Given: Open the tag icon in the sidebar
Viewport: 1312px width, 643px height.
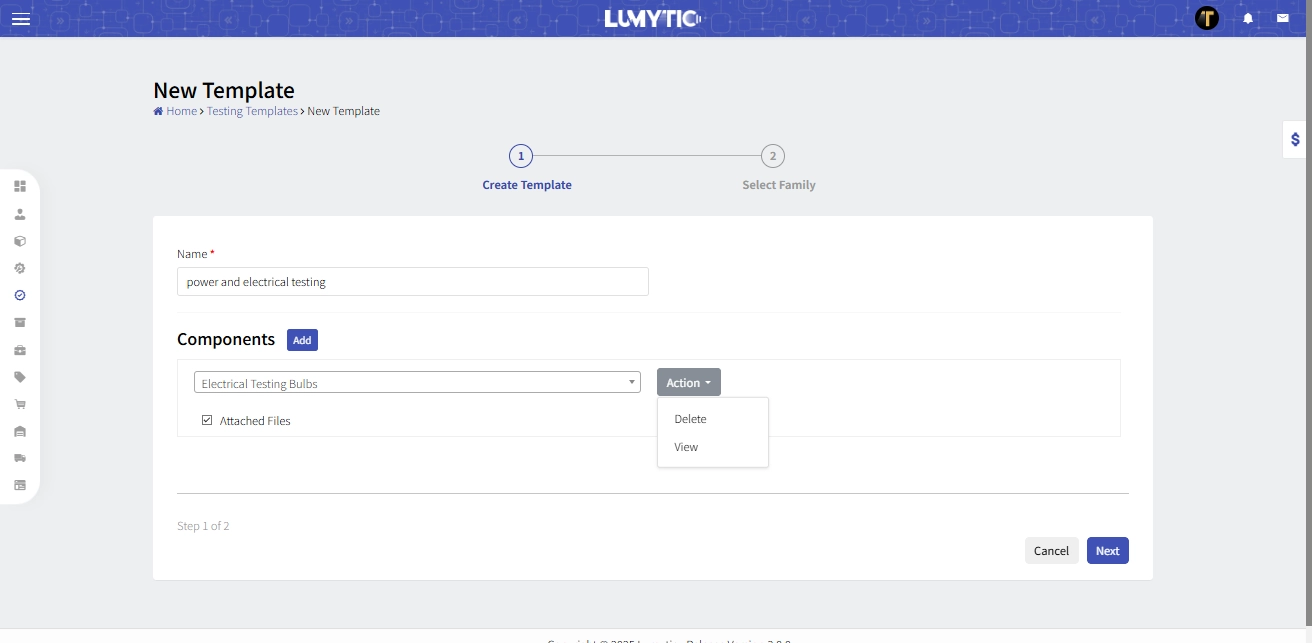Looking at the screenshot, I should coord(20,377).
